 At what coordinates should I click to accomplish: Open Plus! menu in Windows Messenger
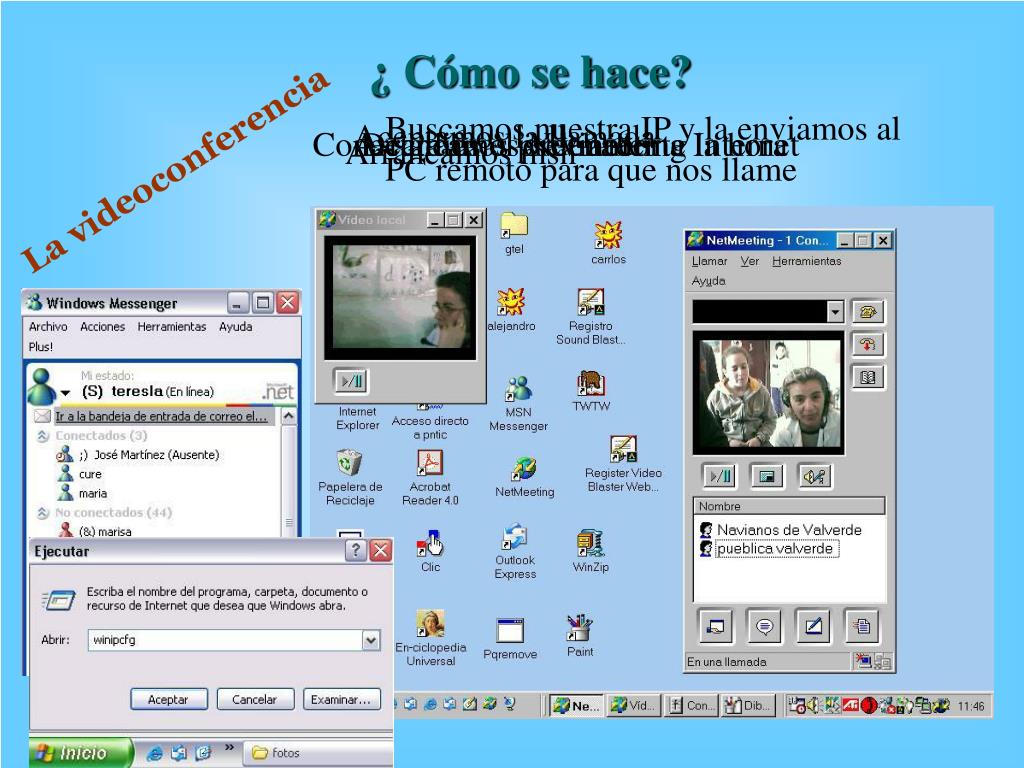pyautogui.click(x=40, y=347)
